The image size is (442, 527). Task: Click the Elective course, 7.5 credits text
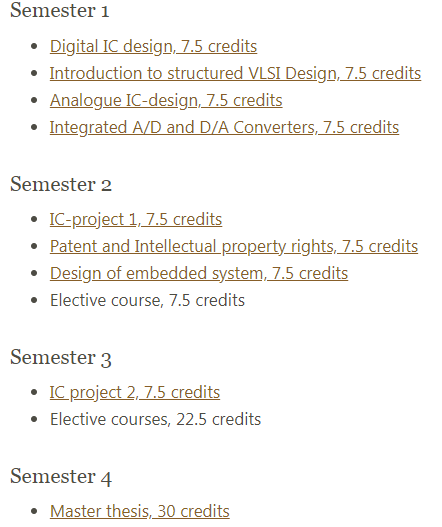point(147,300)
